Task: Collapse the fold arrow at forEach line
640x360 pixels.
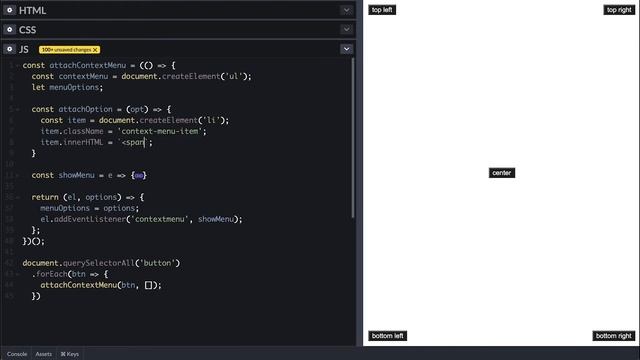Action: [x=17, y=274]
